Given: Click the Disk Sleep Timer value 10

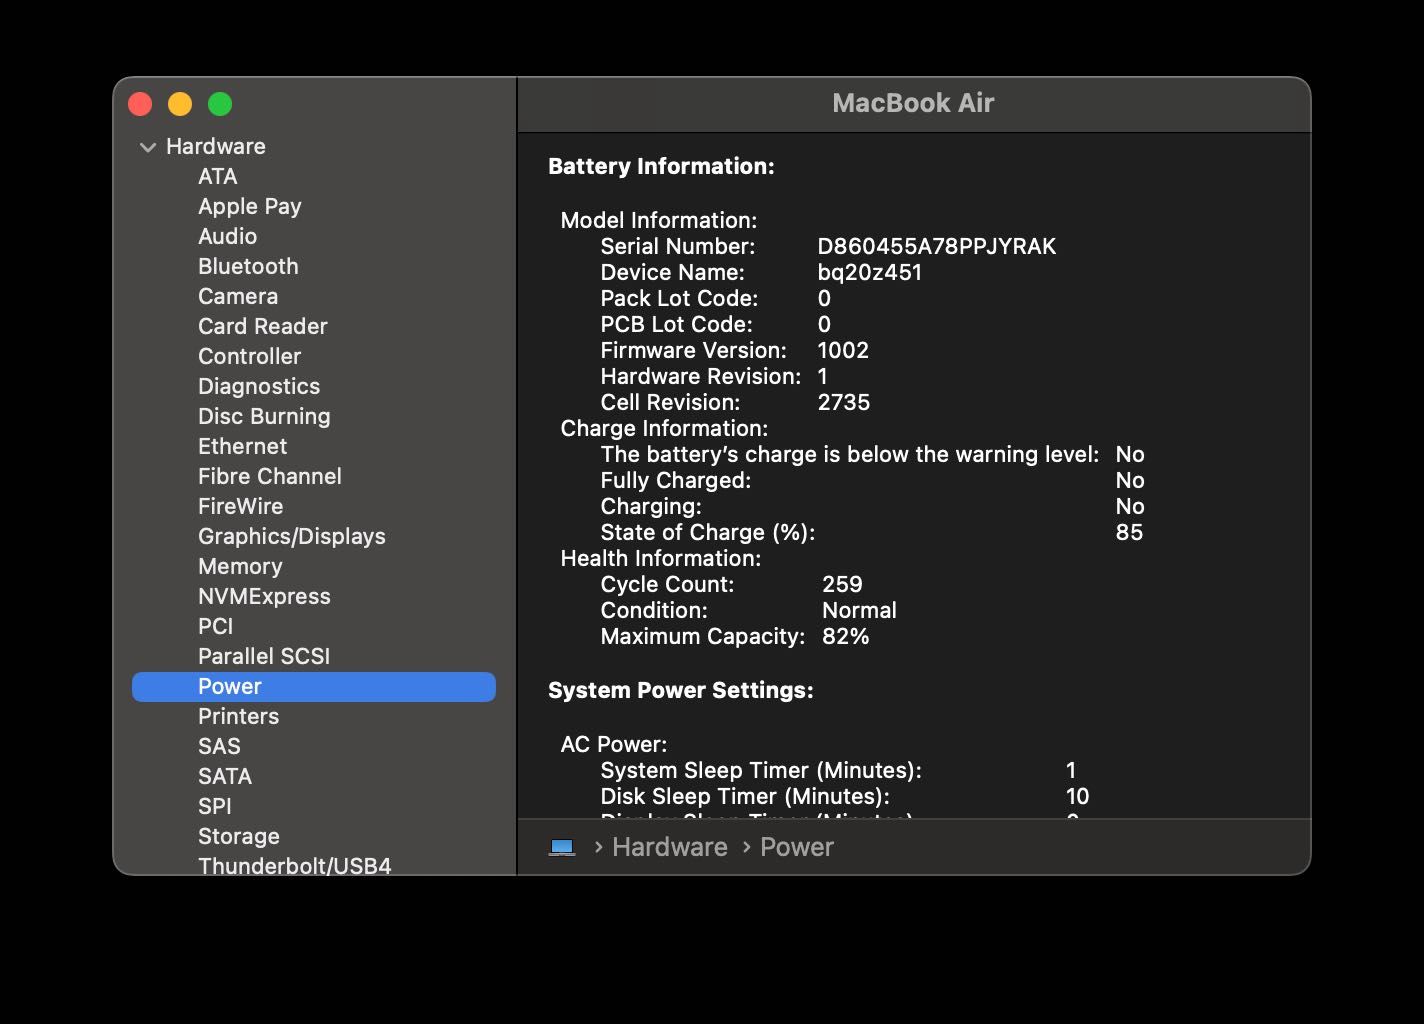Looking at the screenshot, I should 1077,796.
